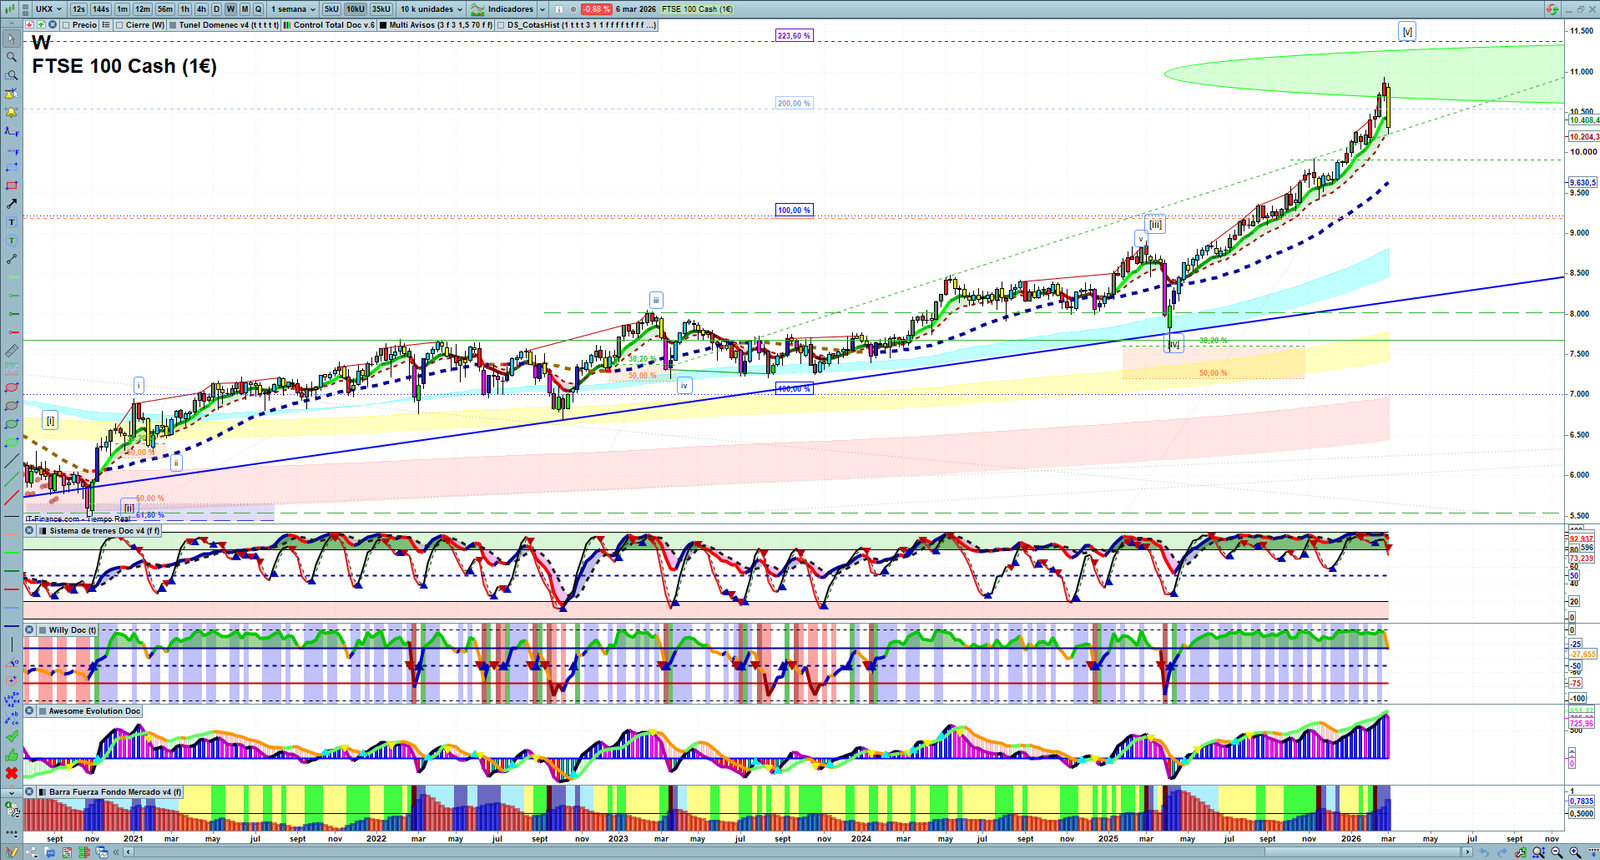The height and width of the screenshot is (860, 1600).
Task: Click the [iii] wave label near 9.000
Action: pyautogui.click(x=1155, y=225)
